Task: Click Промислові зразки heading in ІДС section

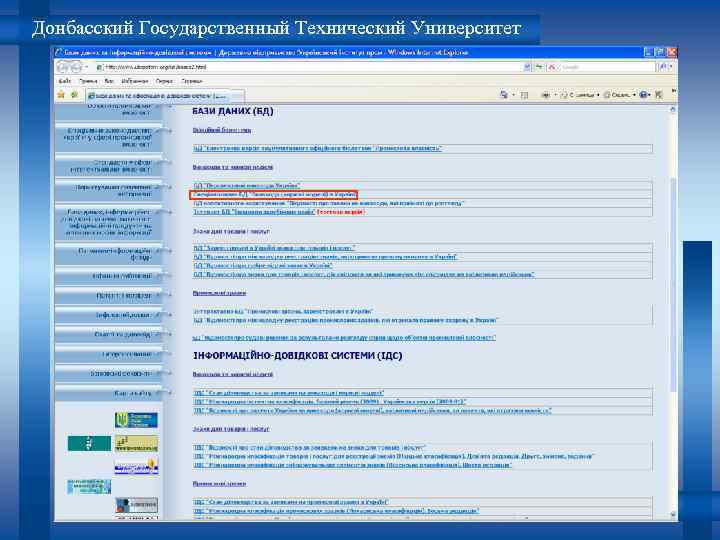Action: pyautogui.click(x=219, y=484)
